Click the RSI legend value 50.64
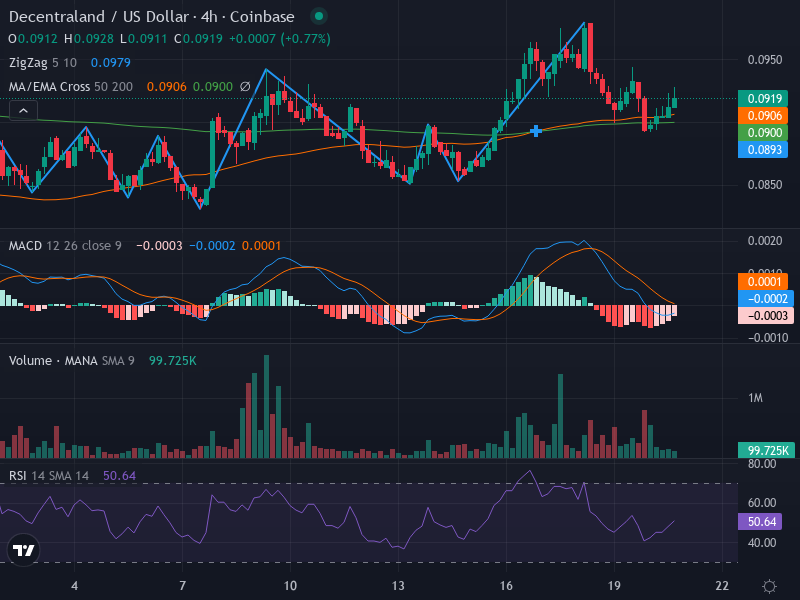 click(x=119, y=476)
